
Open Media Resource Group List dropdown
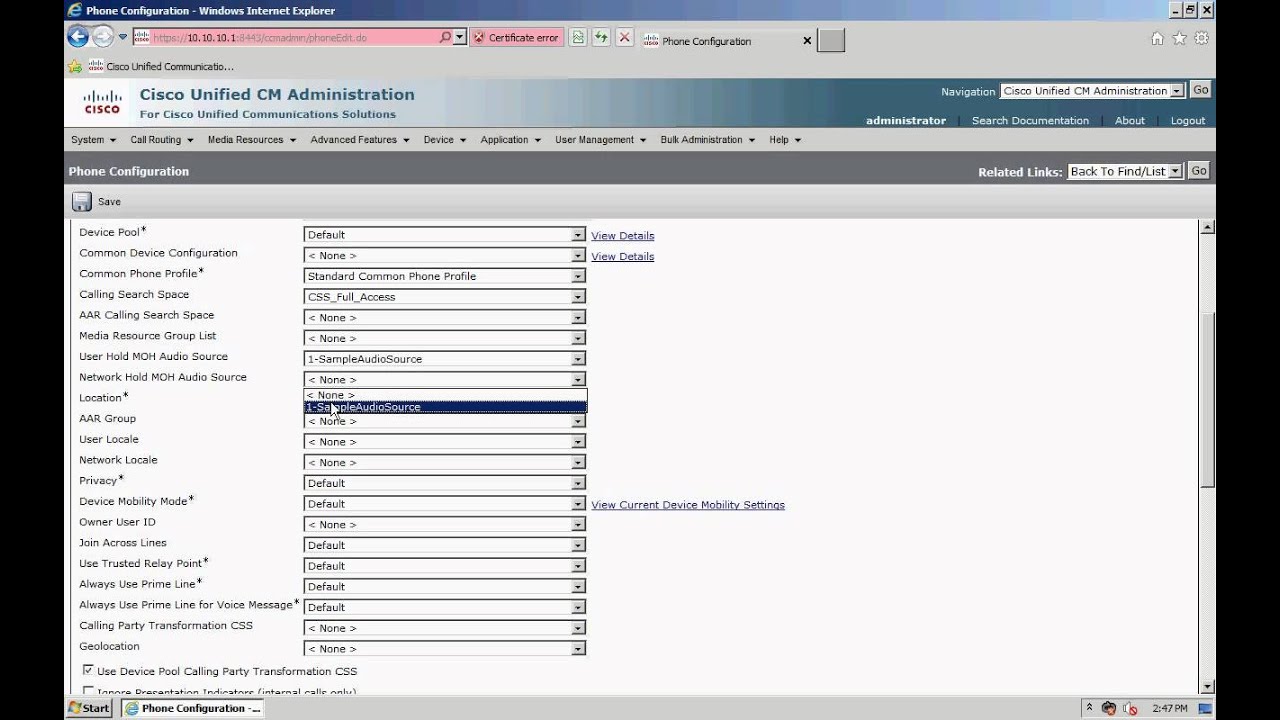(444, 338)
